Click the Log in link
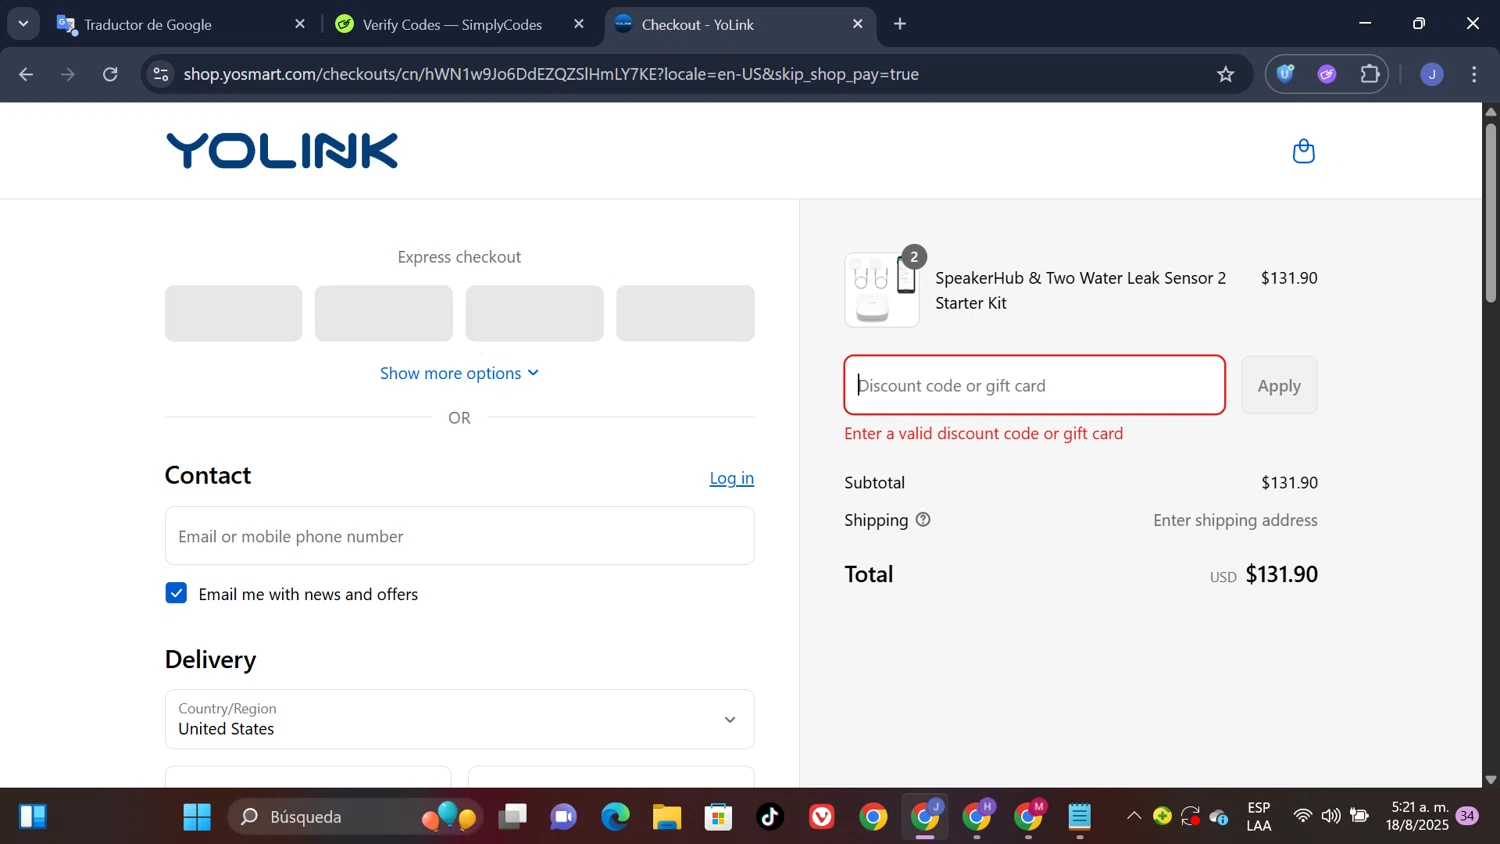The width and height of the screenshot is (1500, 844). click(x=731, y=478)
